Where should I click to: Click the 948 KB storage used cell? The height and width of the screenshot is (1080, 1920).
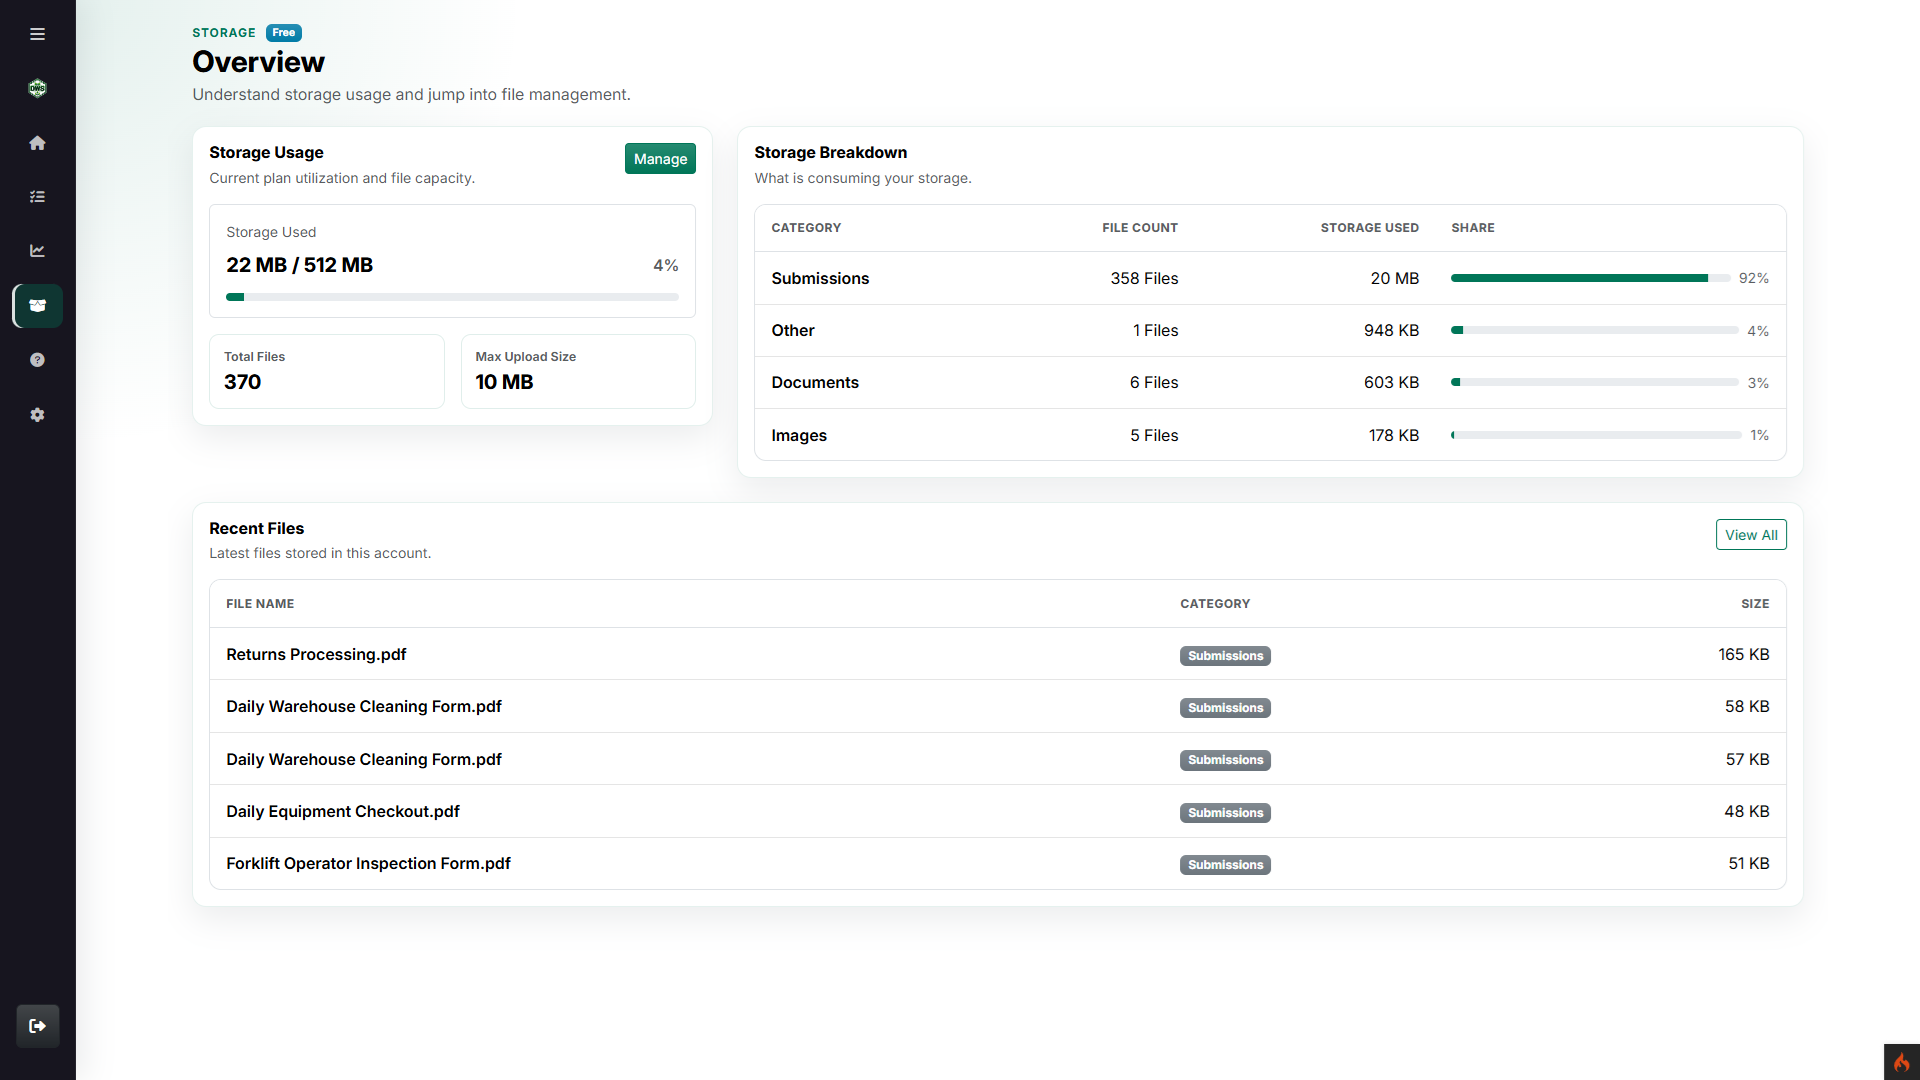click(1391, 330)
